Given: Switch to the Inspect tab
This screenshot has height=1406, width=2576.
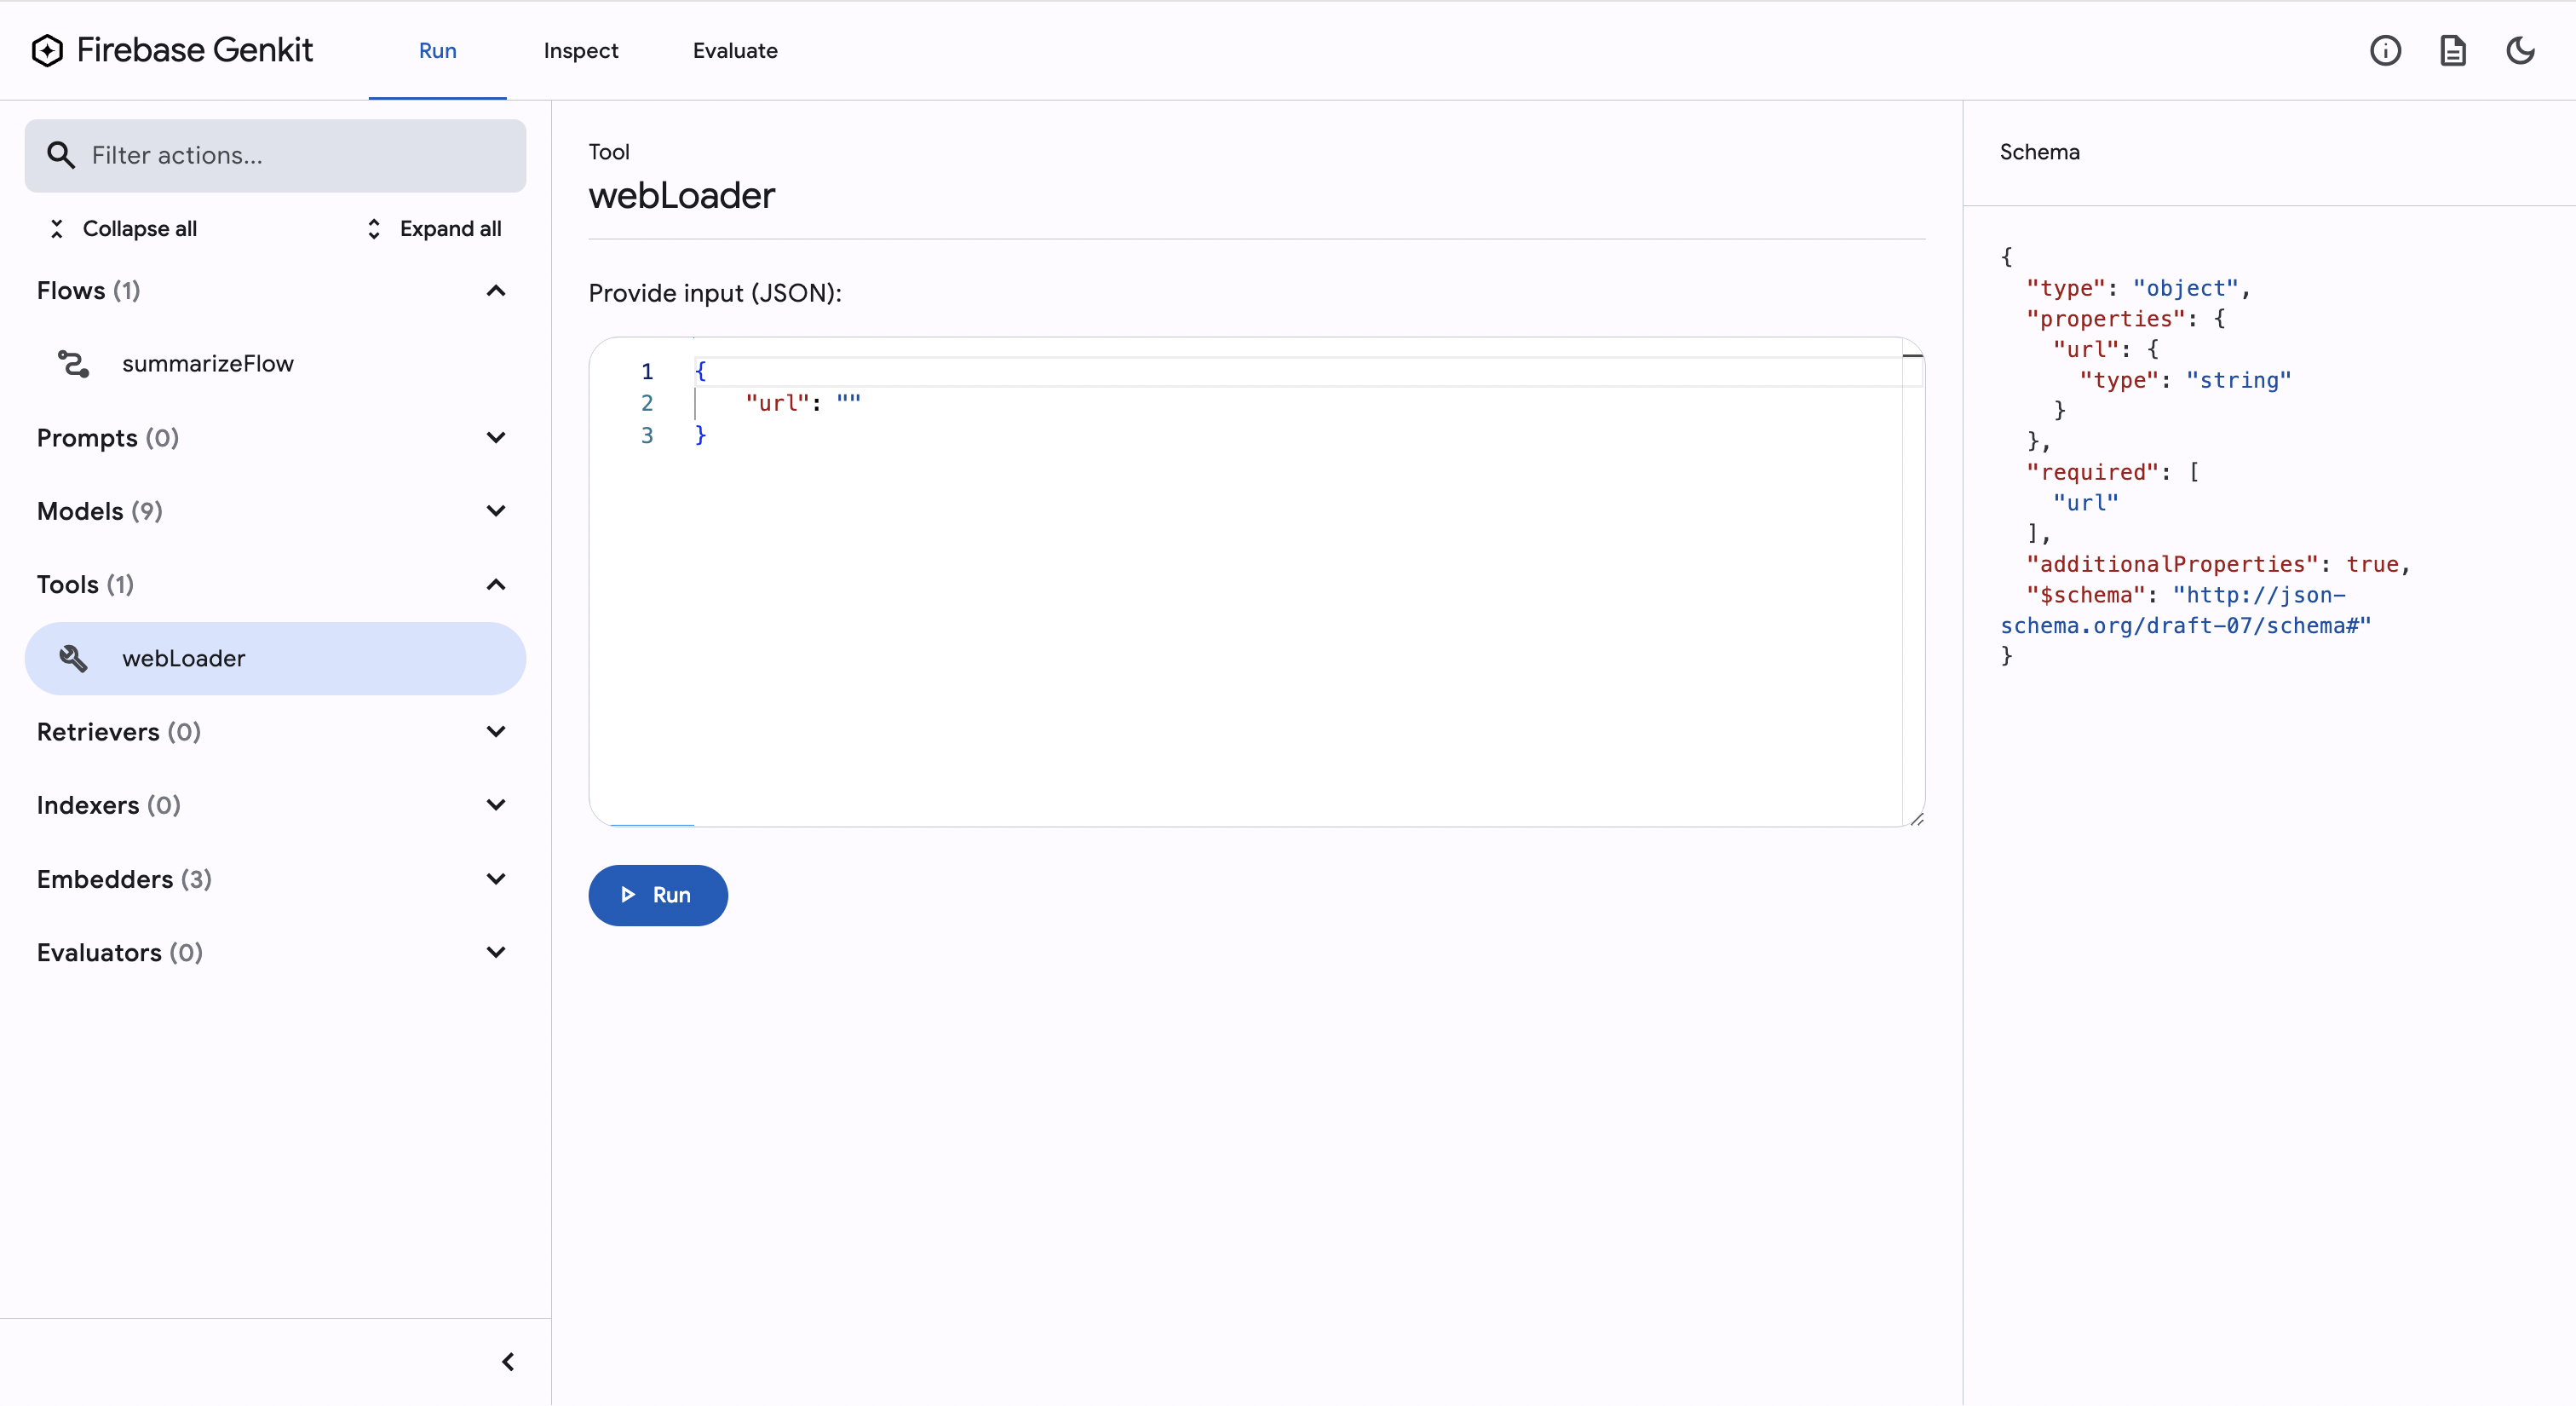Looking at the screenshot, I should pos(579,50).
